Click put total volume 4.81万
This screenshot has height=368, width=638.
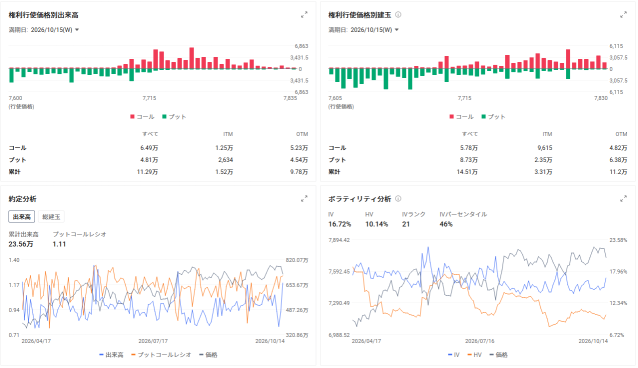click(x=149, y=160)
